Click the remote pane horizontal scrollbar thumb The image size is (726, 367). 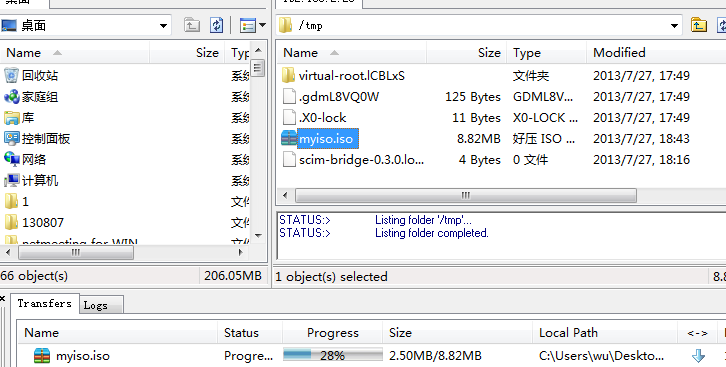coord(466,195)
